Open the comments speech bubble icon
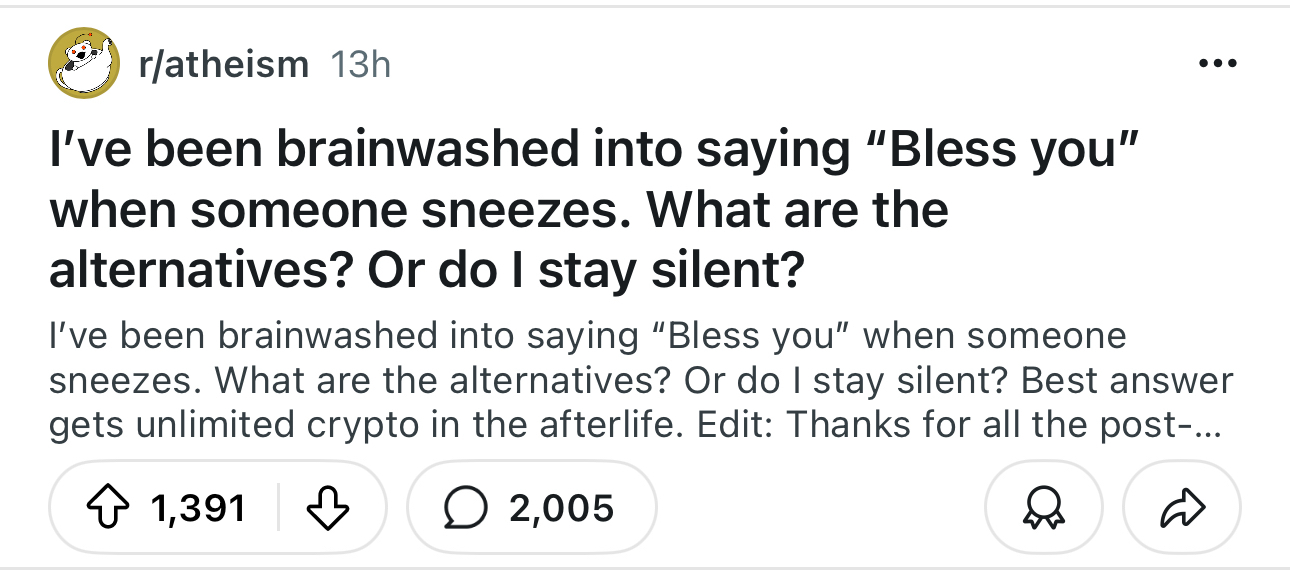Image resolution: width=1290 pixels, height=570 pixels. tap(462, 509)
